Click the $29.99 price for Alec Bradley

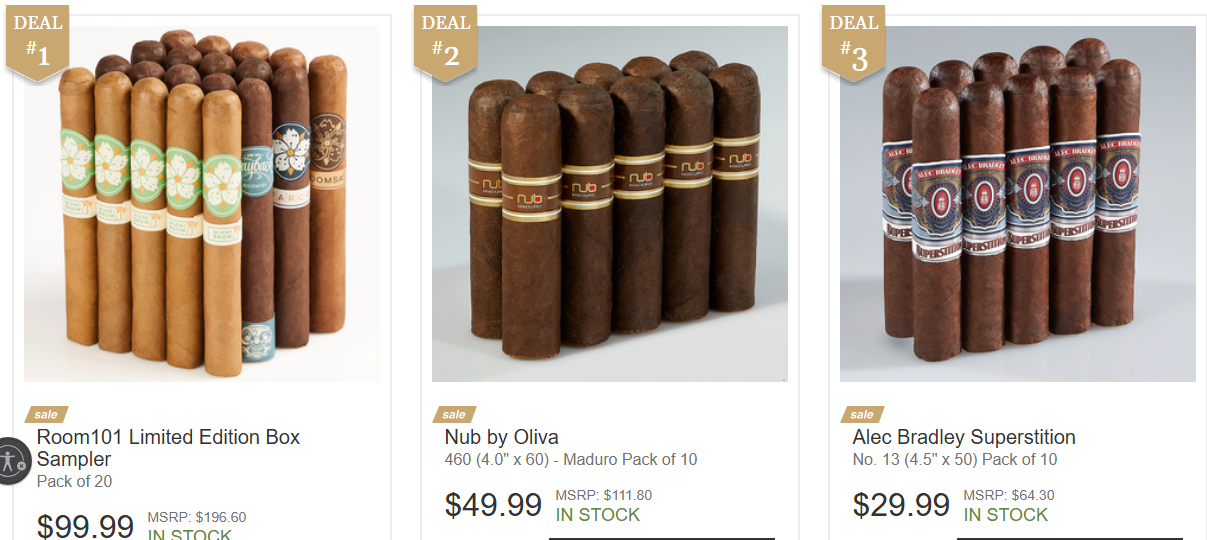(901, 505)
